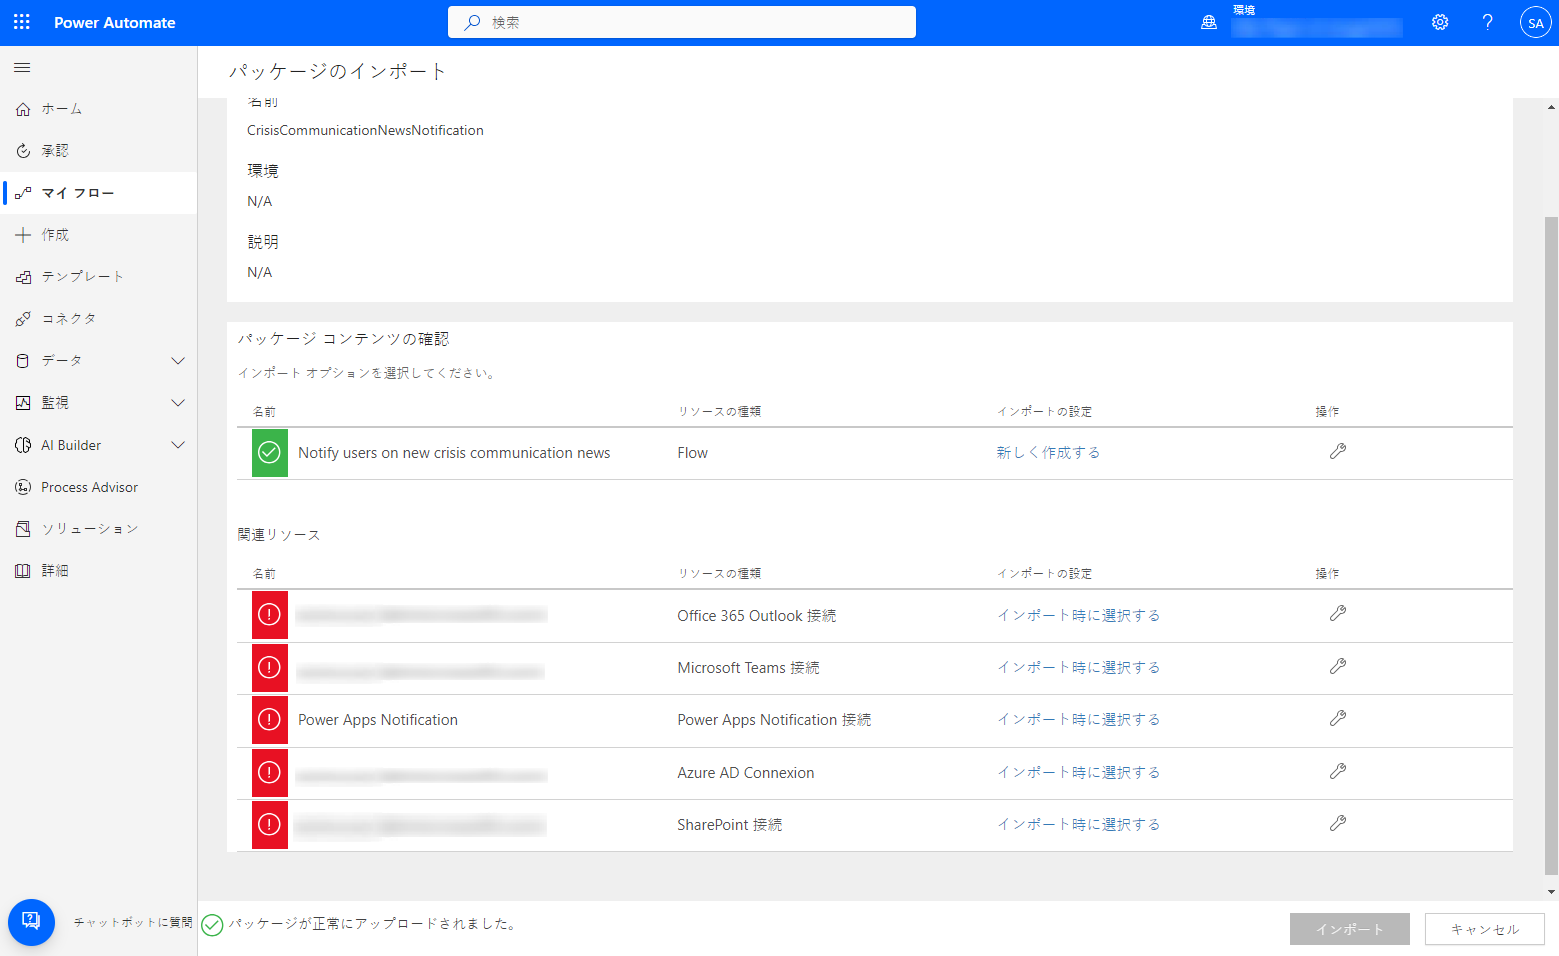The width and height of the screenshot is (1559, 956).
Task: Click インポート時に選択する for Office 365 Outlook
Action: tap(1078, 615)
